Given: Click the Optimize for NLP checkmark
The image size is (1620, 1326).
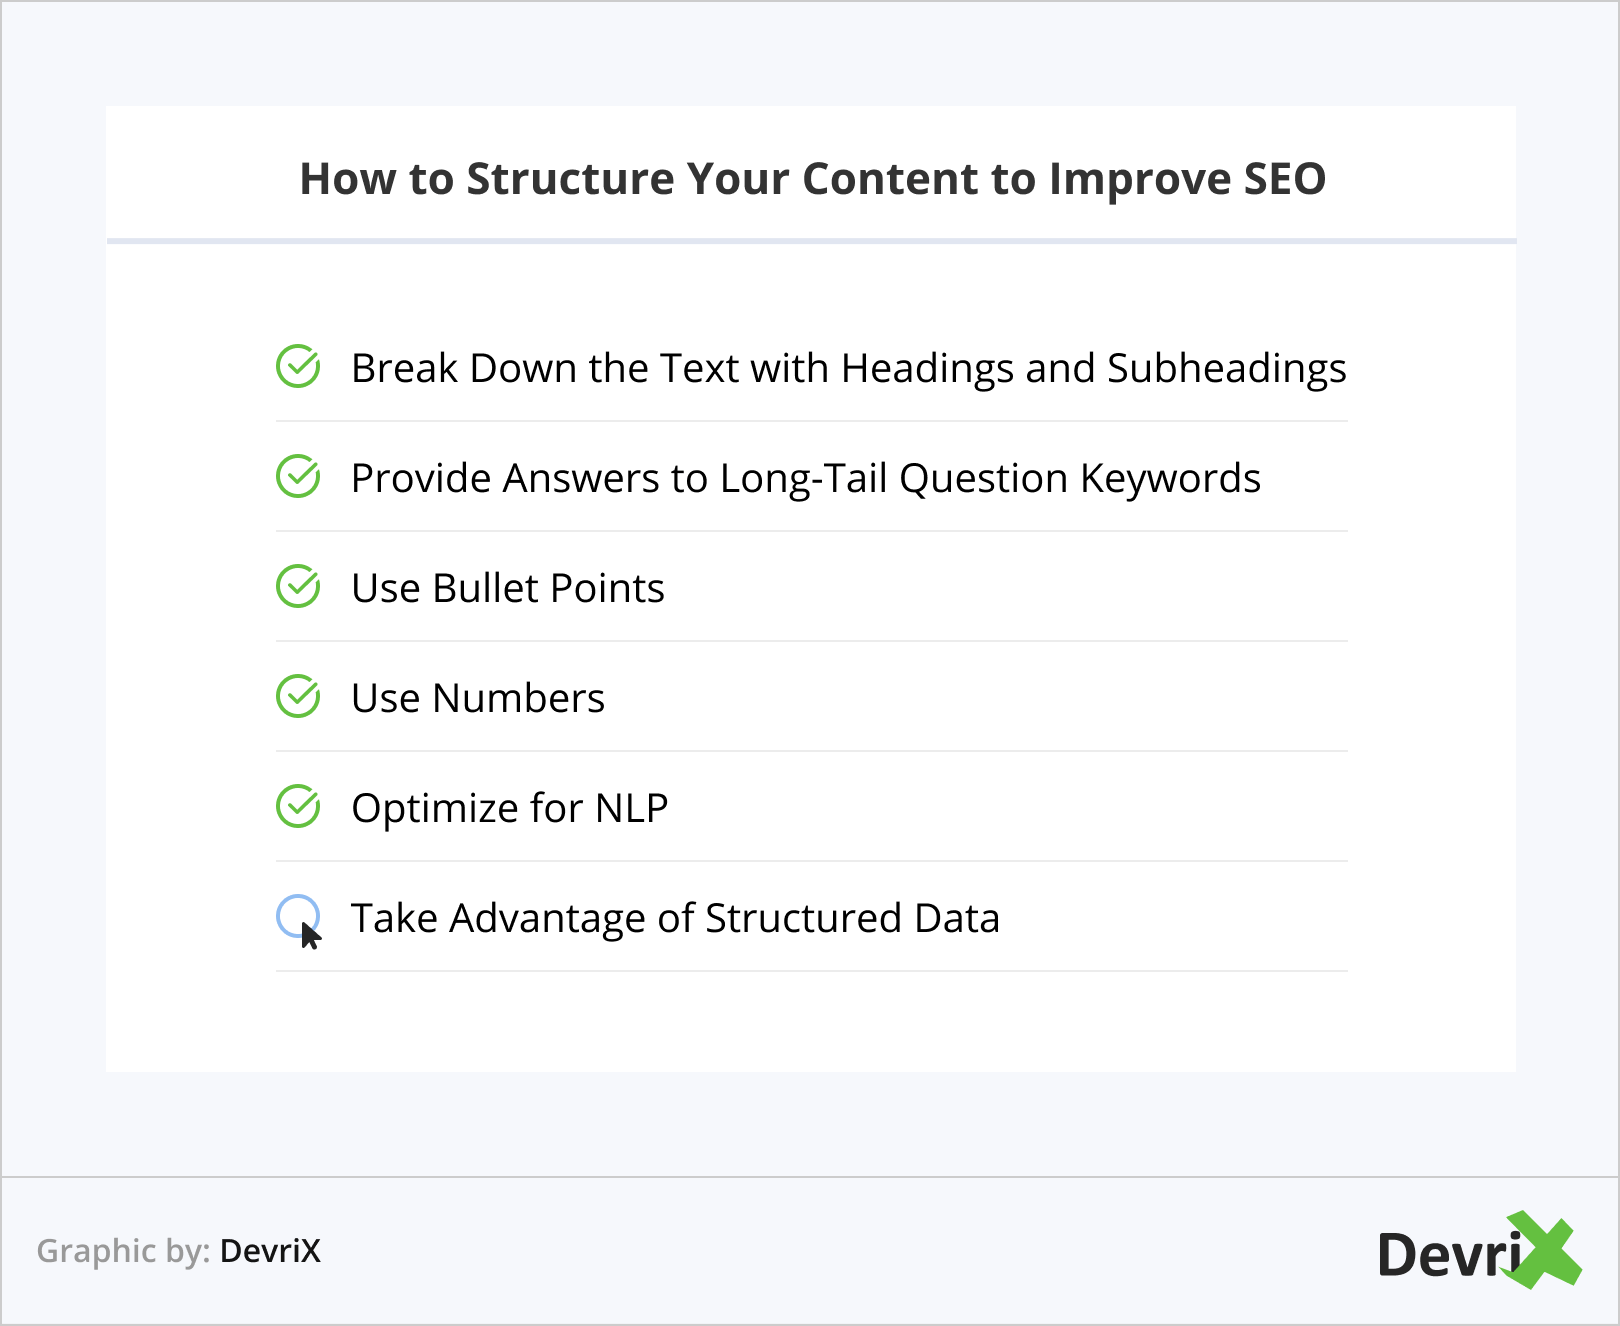Looking at the screenshot, I should pos(298,807).
